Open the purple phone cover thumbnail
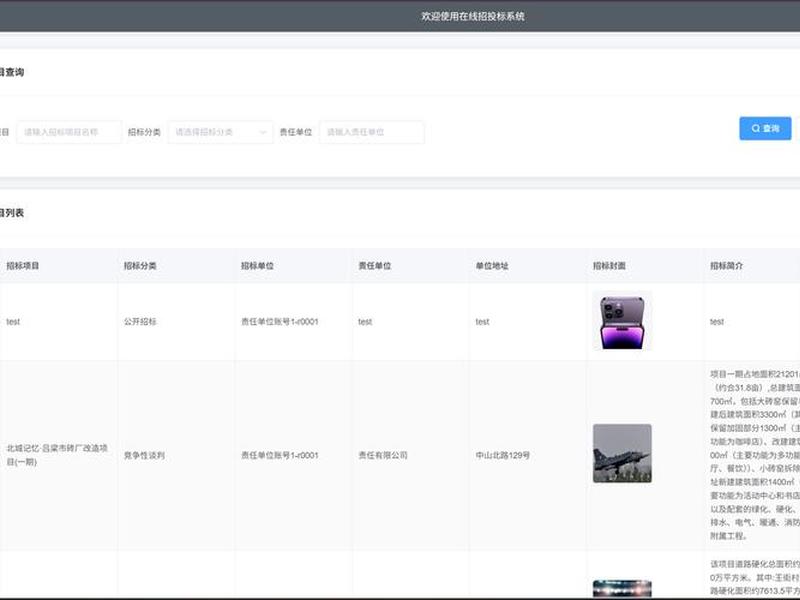This screenshot has width=800, height=600. (622, 321)
